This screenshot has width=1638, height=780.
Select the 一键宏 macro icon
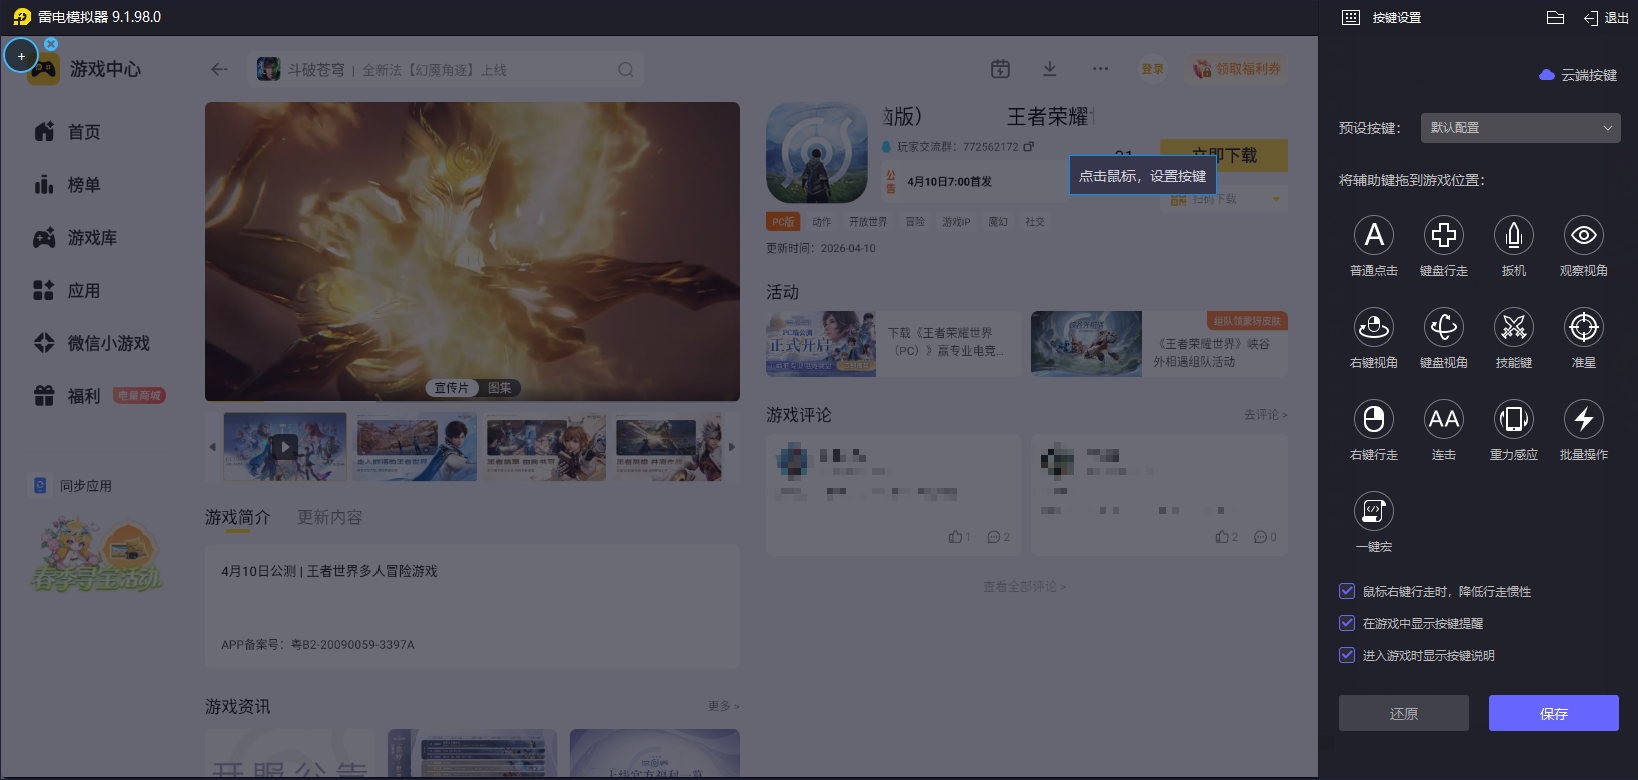(x=1374, y=511)
